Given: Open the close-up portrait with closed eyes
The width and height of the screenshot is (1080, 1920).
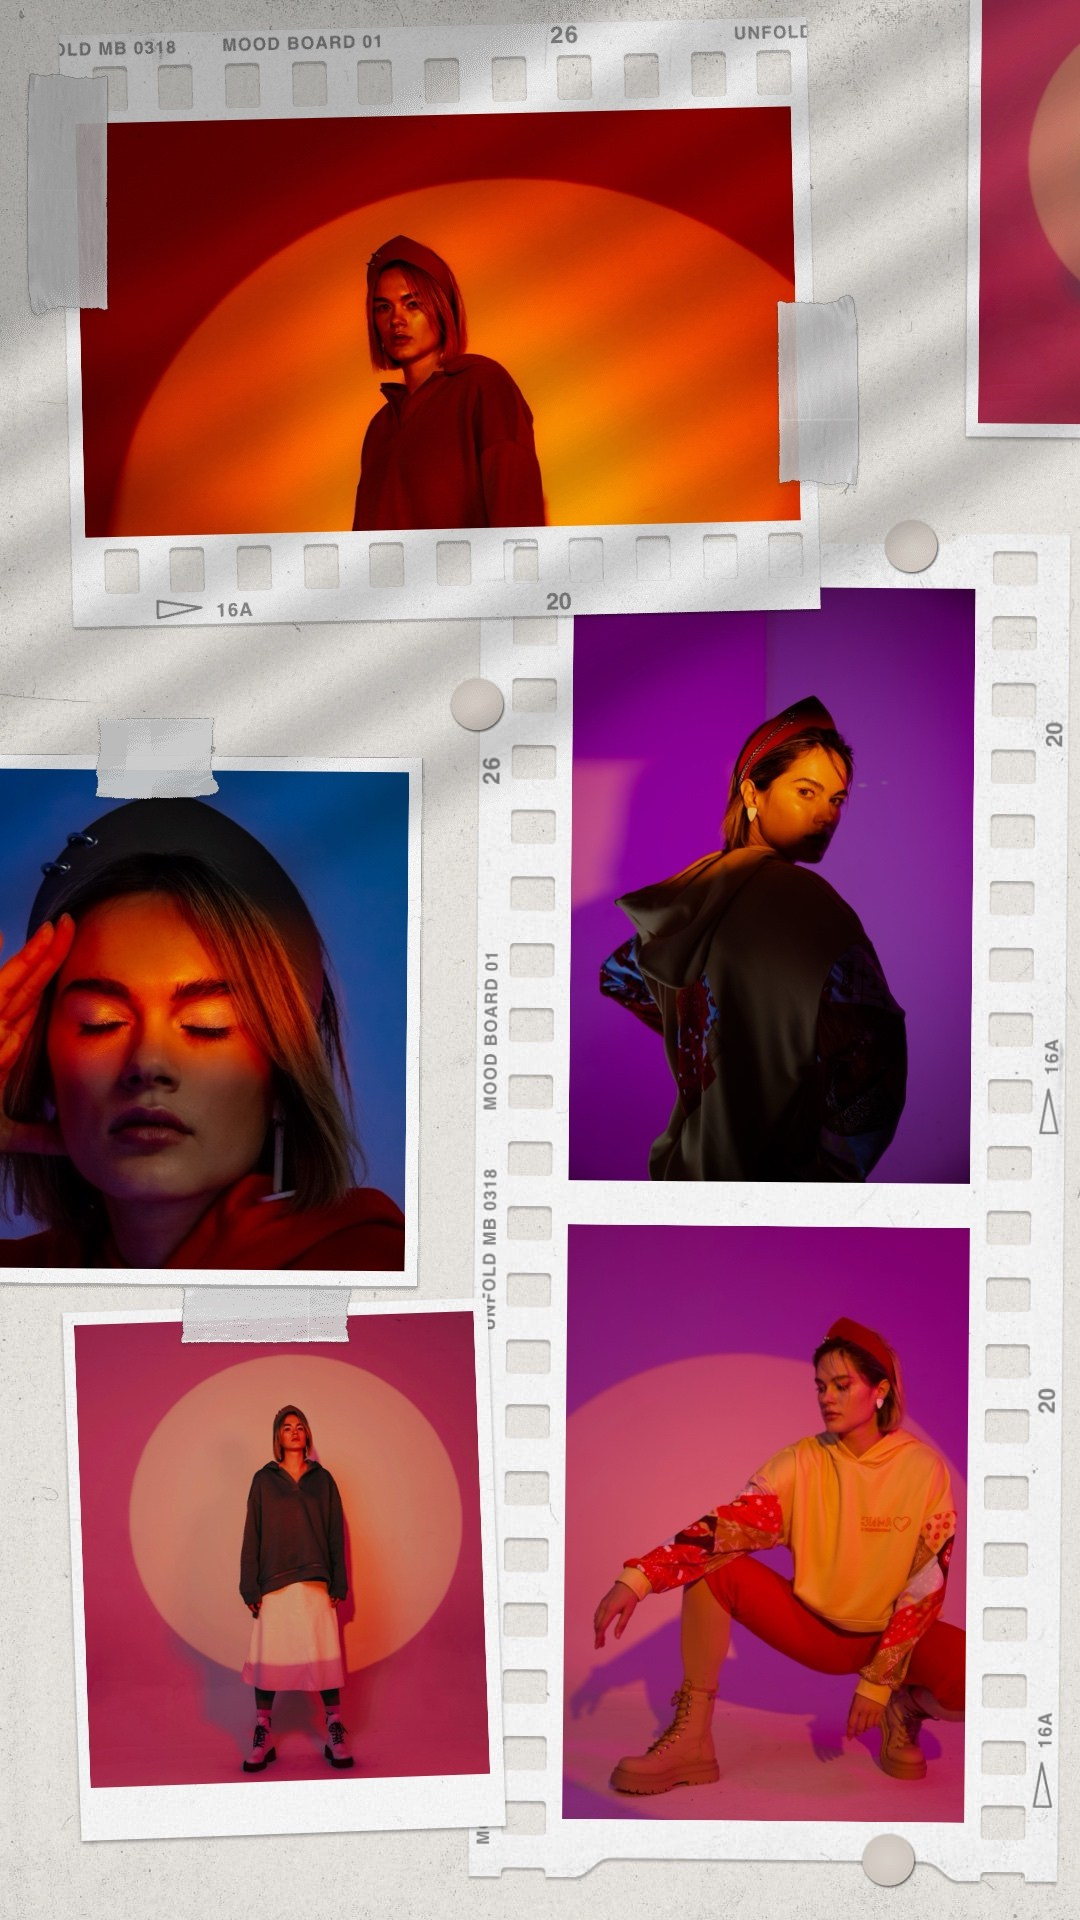Looking at the screenshot, I should point(203,1019).
